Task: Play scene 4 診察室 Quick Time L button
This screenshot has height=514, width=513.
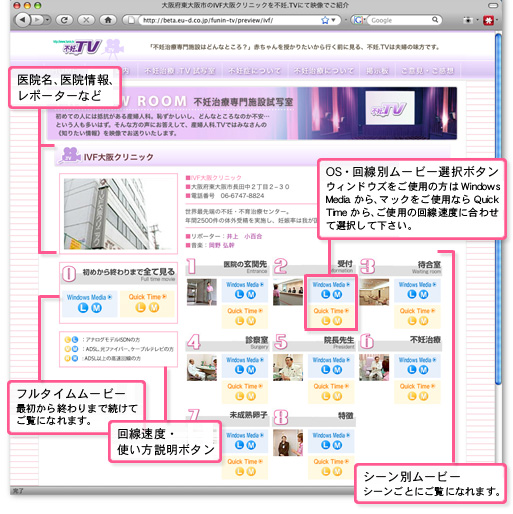Action: (239, 396)
